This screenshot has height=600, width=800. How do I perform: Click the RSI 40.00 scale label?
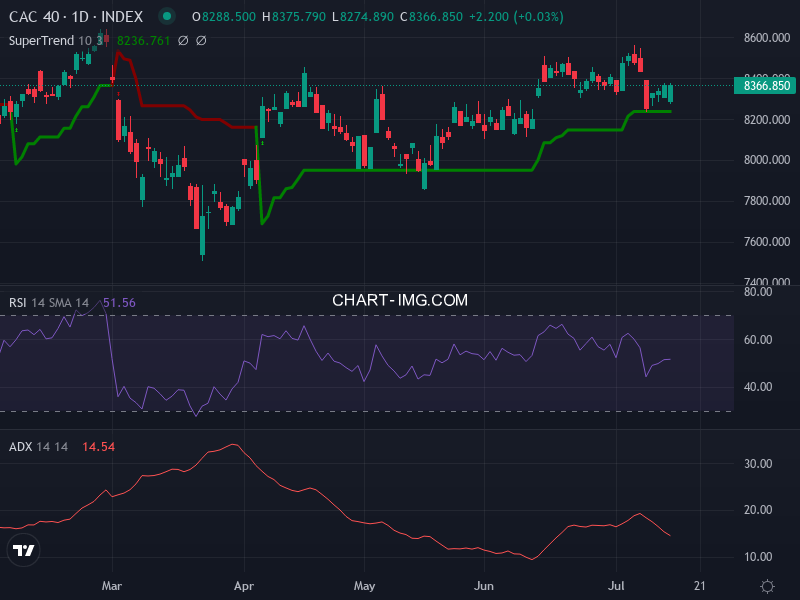[x=758, y=387]
